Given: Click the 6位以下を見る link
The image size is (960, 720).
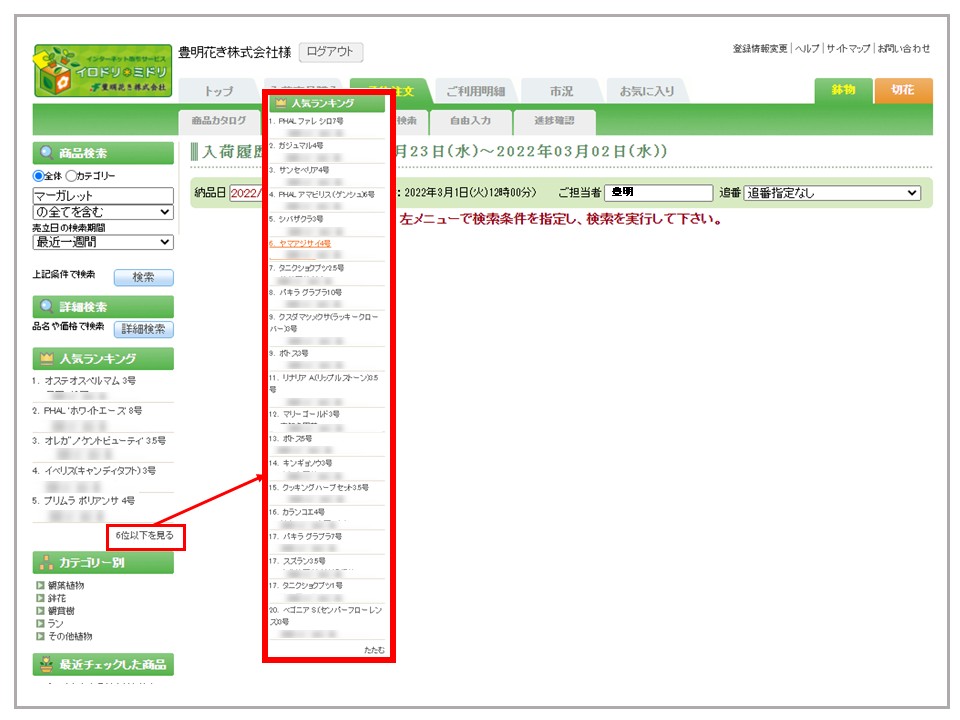Looking at the screenshot, I should (145, 536).
